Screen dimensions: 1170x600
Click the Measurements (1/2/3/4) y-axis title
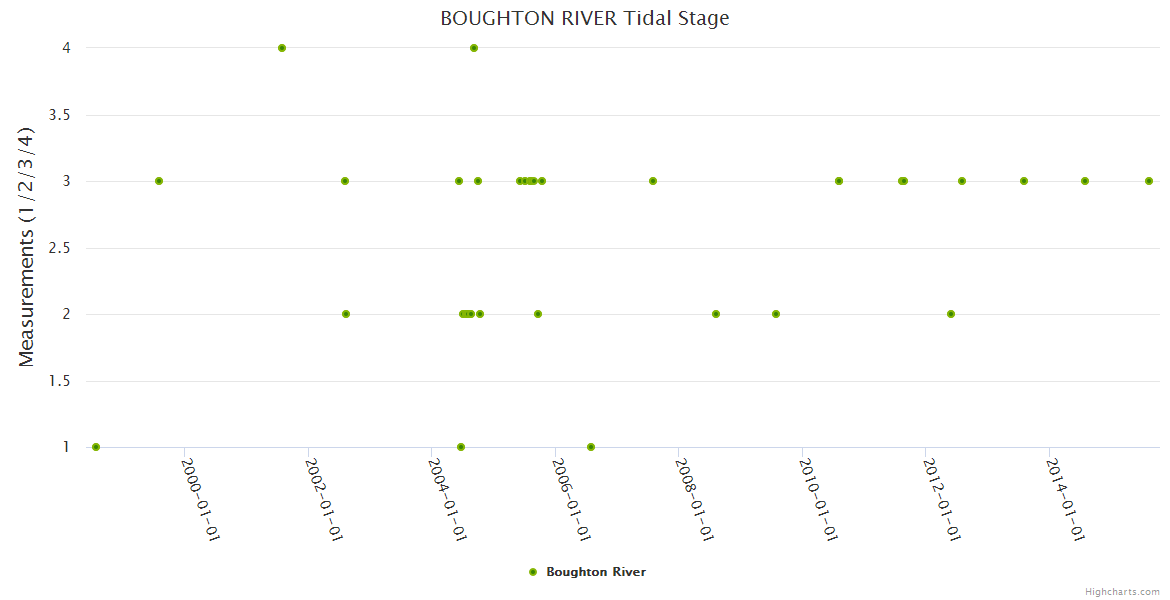click(27, 247)
